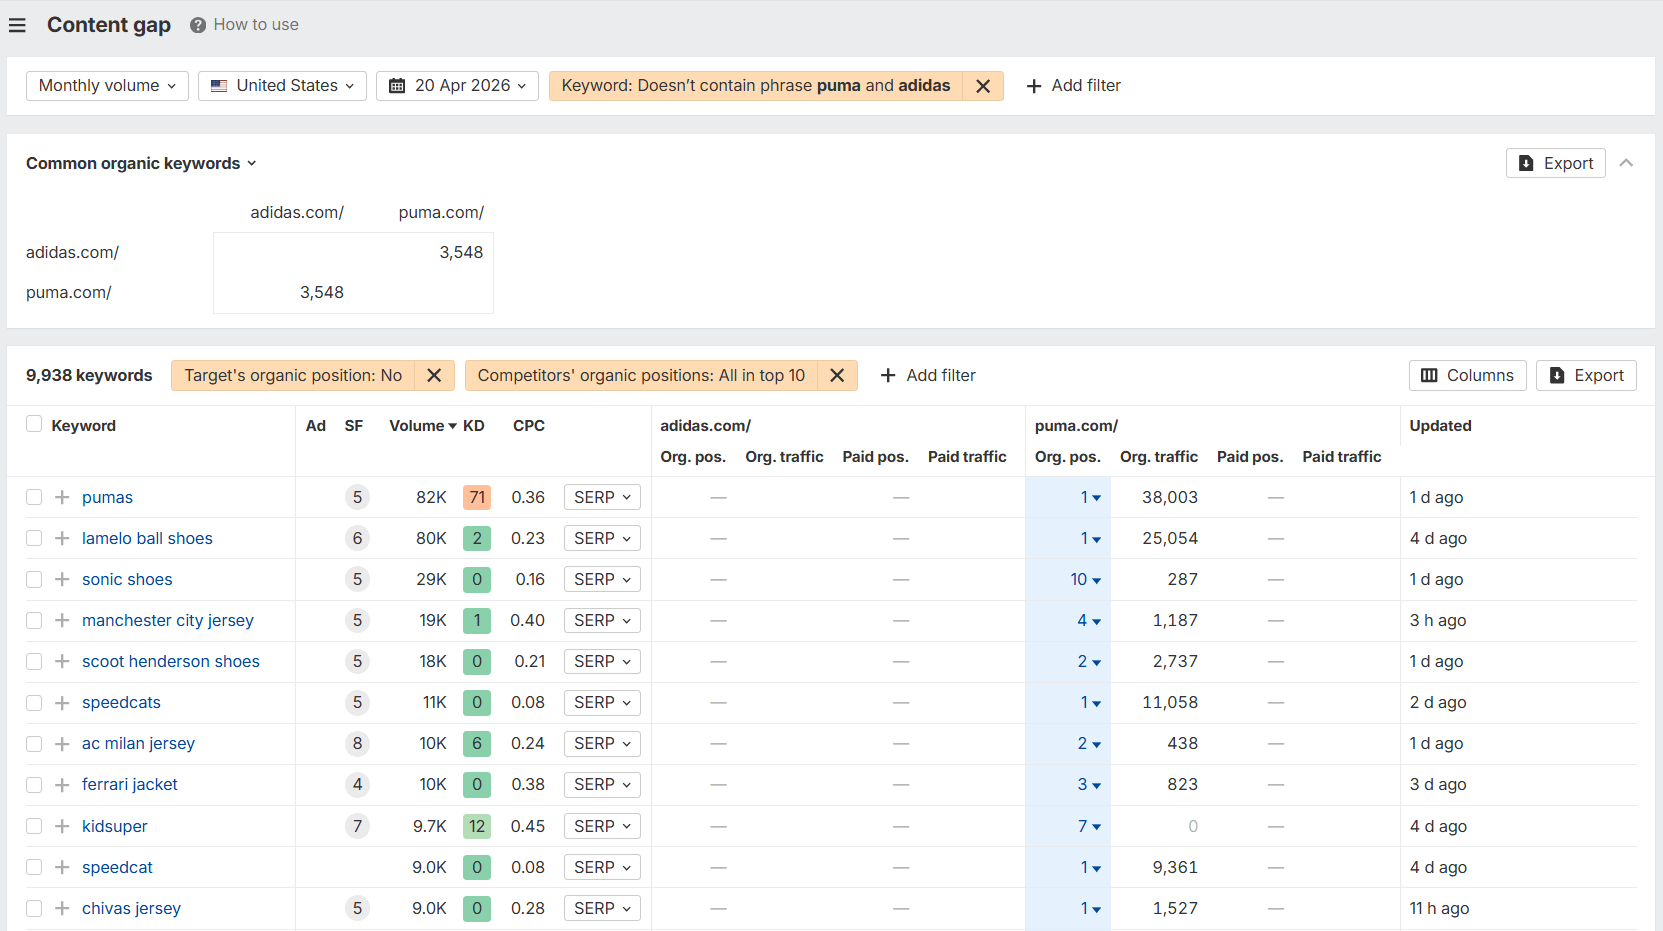
Task: Sort by puma.com Org. traffic header
Action: pos(1158,456)
